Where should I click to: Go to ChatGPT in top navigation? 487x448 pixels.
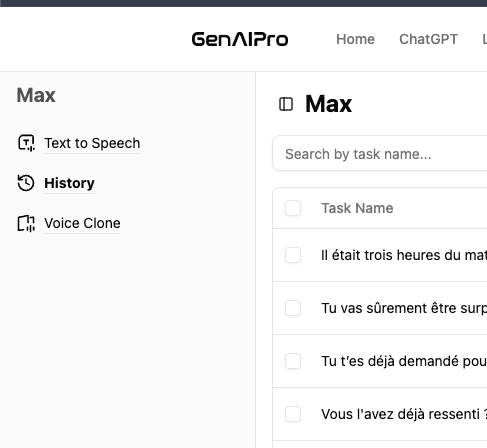(428, 39)
